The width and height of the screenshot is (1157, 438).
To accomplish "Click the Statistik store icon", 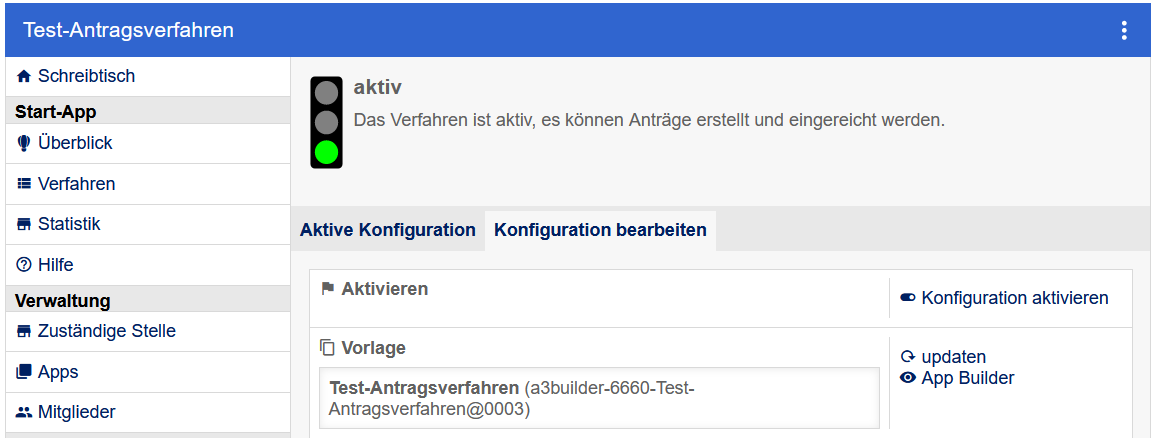I will click(x=24, y=225).
